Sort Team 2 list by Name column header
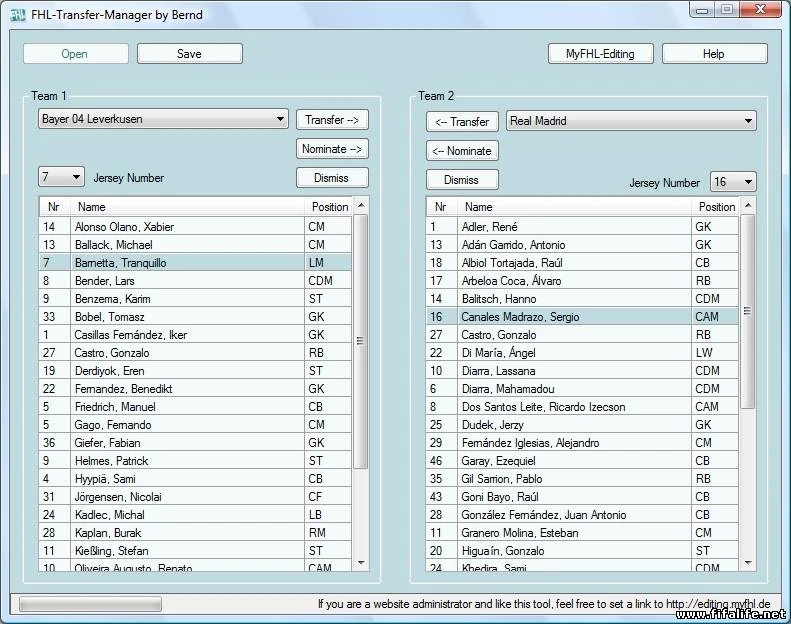Viewport: 791px width, 624px height. pyautogui.click(x=574, y=207)
